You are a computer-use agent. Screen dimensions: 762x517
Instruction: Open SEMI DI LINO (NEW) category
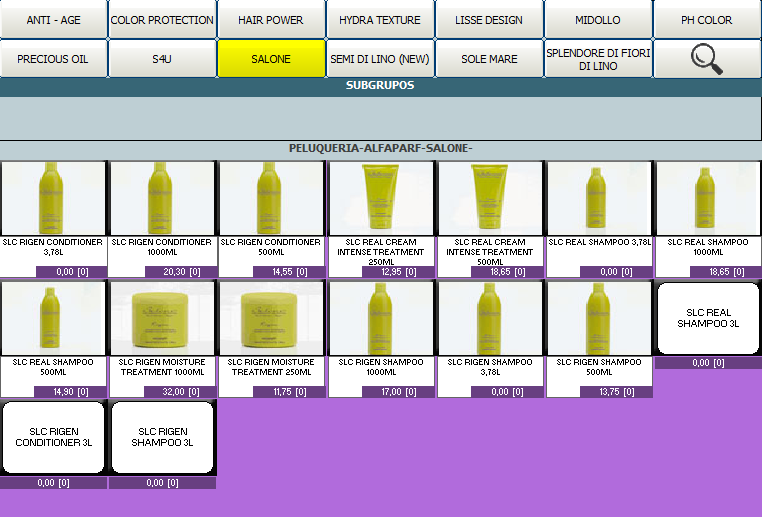pos(380,59)
